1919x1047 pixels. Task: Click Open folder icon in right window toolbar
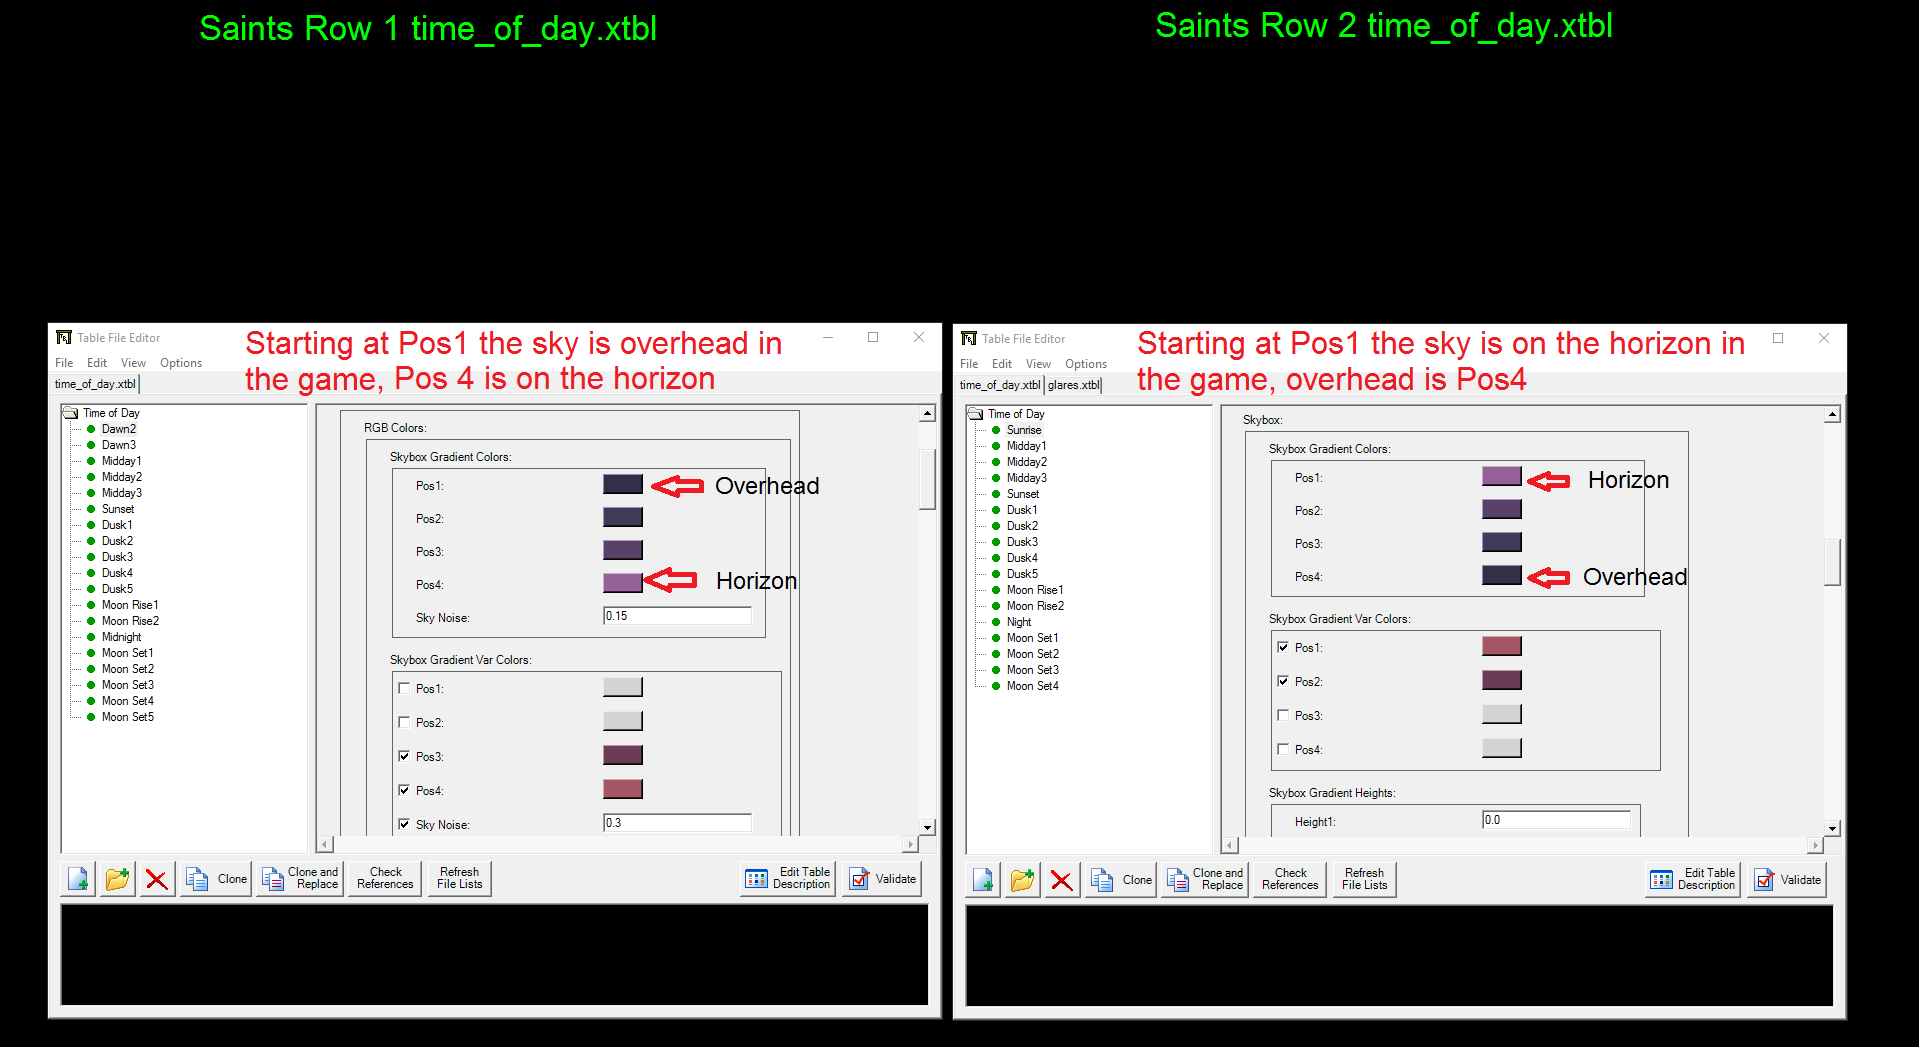1023,880
